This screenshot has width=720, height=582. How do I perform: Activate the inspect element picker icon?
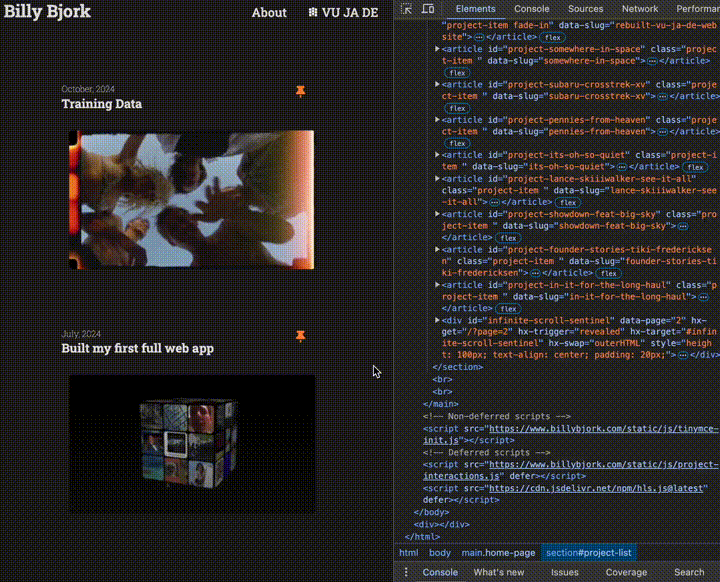407,9
